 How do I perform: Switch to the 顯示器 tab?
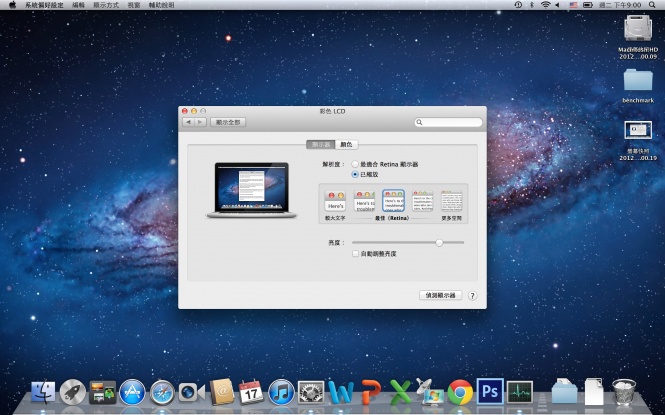[x=321, y=145]
